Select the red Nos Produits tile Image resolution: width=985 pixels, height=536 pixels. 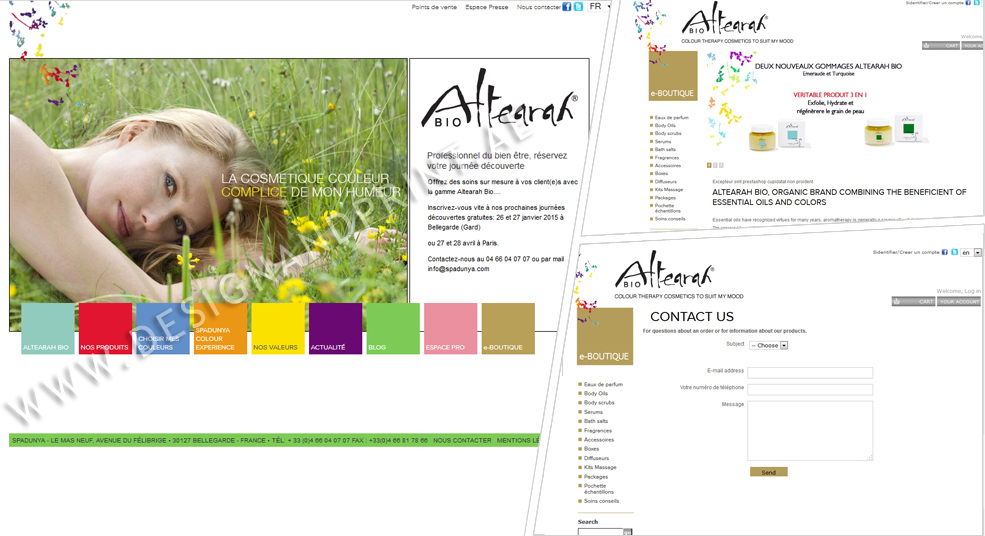pyautogui.click(x=105, y=329)
